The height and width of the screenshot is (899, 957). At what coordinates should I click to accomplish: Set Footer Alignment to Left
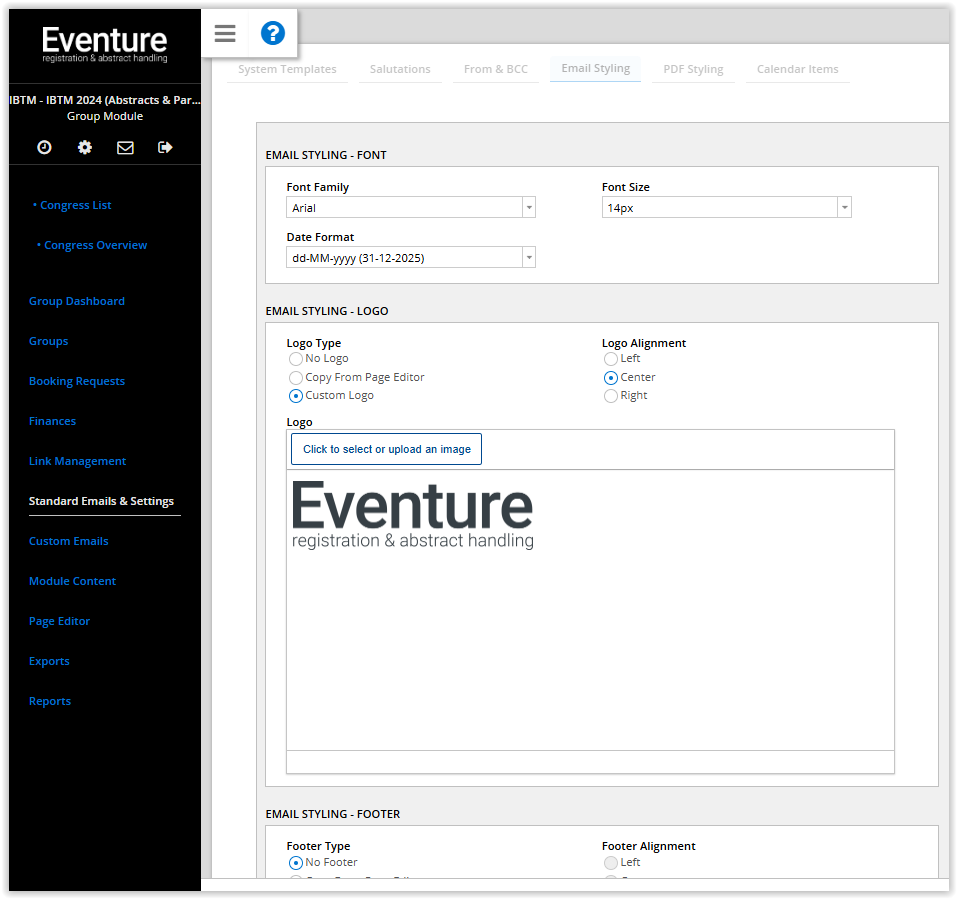coord(610,863)
